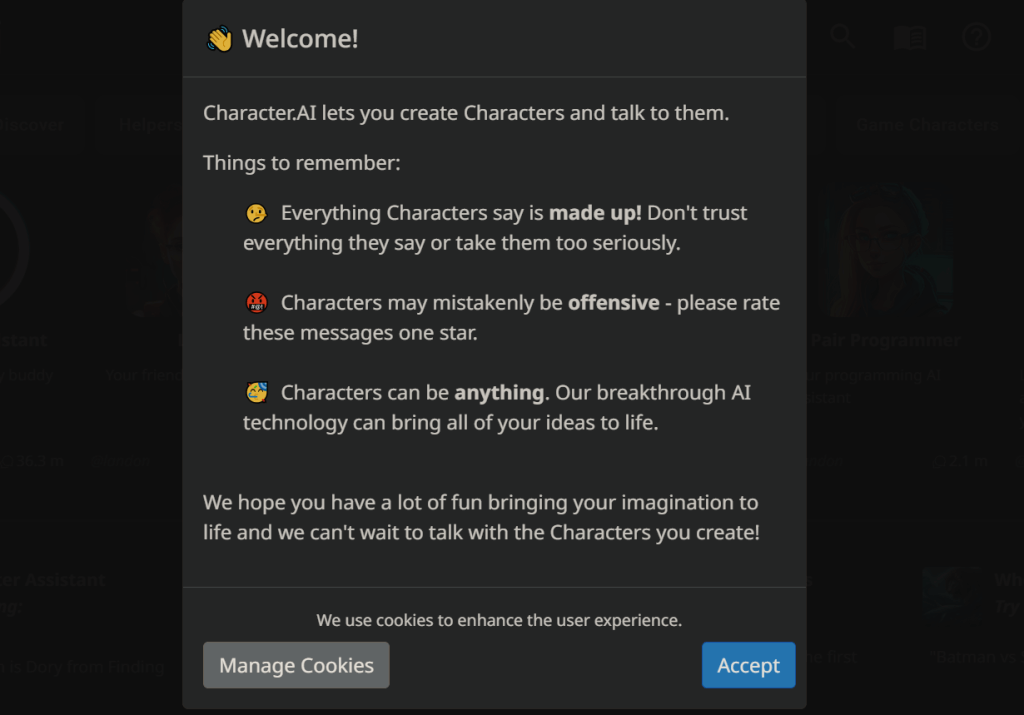This screenshot has width=1024, height=715.
Task: Click the waving hand emoji in the header
Action: point(219,38)
